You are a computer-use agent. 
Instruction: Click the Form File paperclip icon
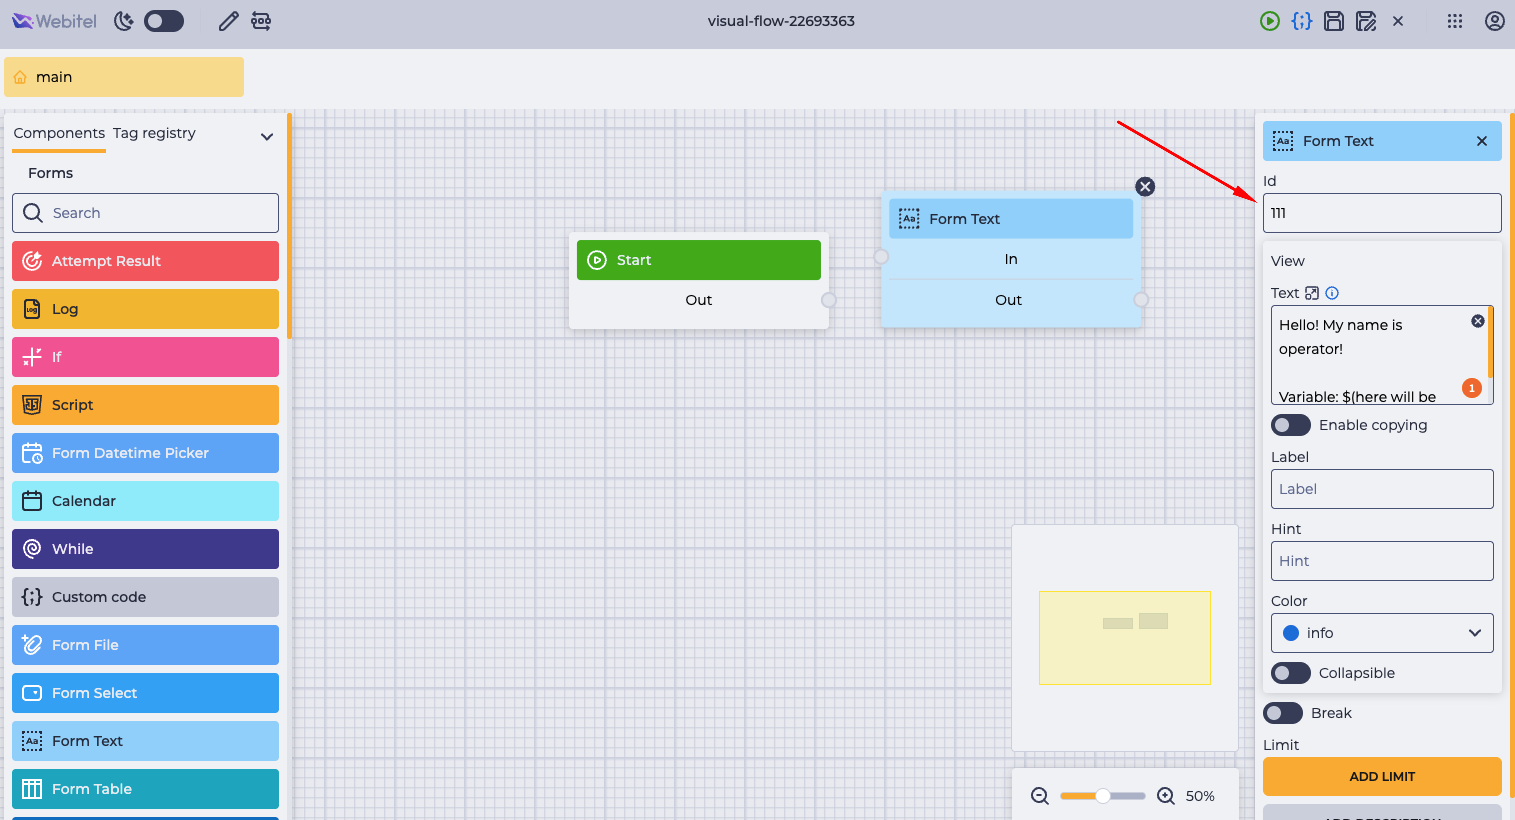pos(32,645)
